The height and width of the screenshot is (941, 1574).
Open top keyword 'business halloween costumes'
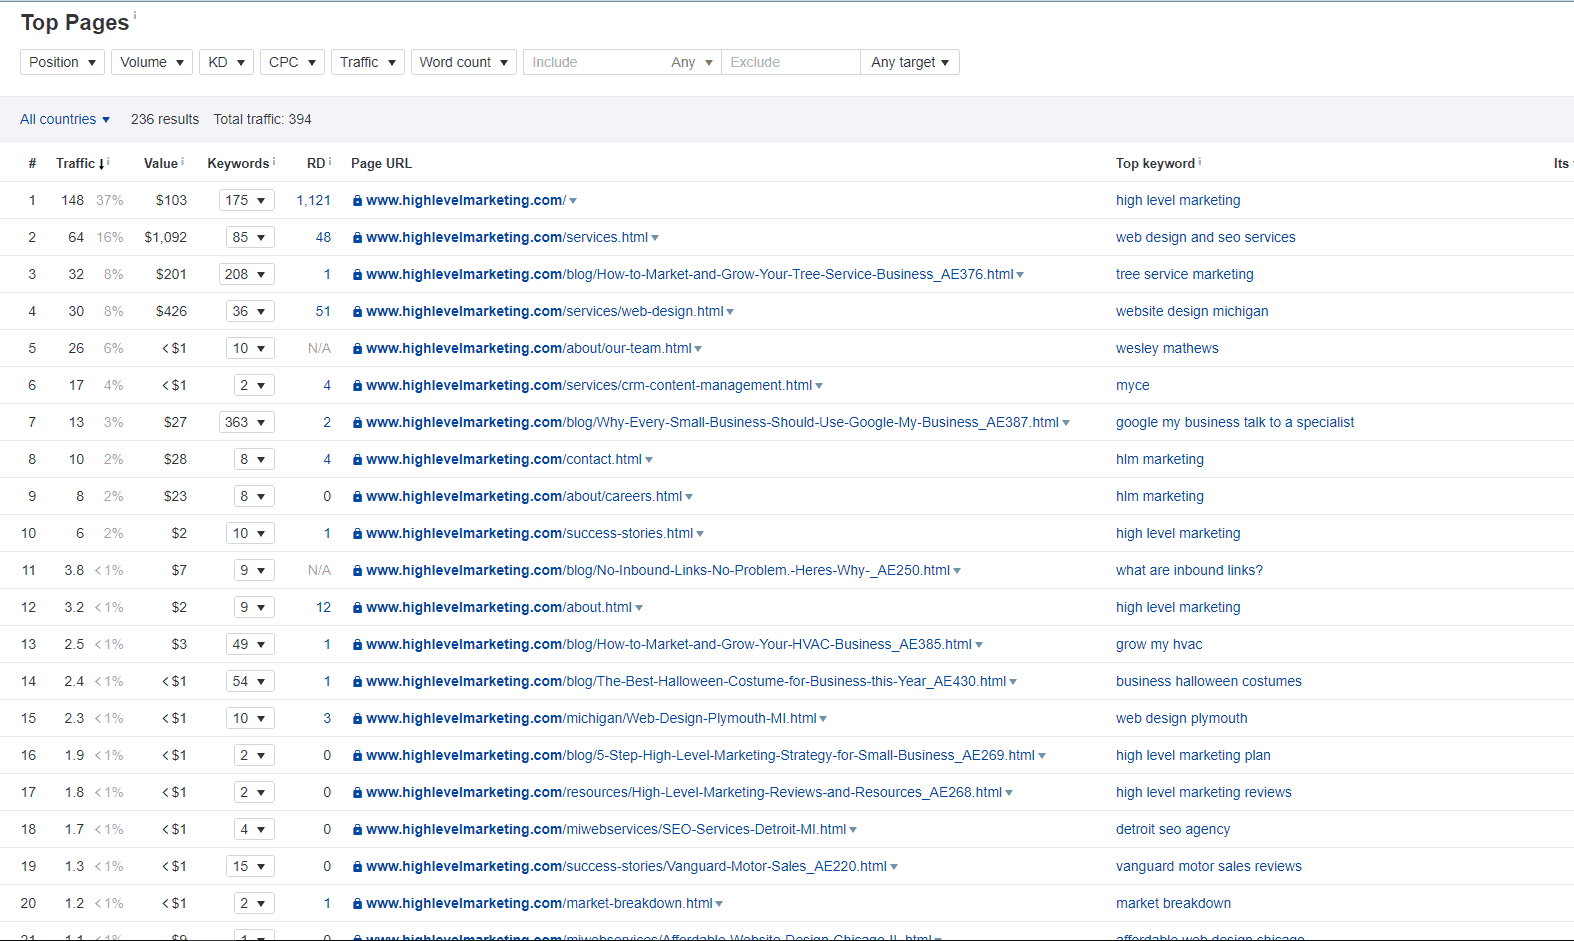pyautogui.click(x=1208, y=681)
